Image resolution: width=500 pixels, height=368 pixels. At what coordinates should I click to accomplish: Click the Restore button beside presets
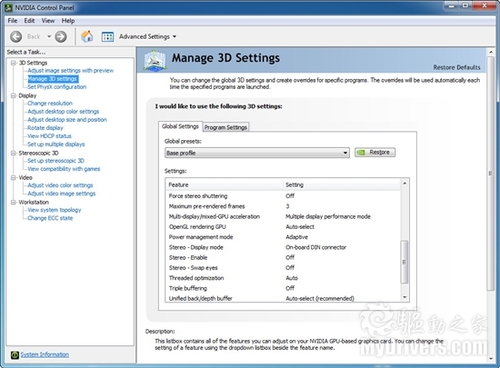(x=375, y=152)
